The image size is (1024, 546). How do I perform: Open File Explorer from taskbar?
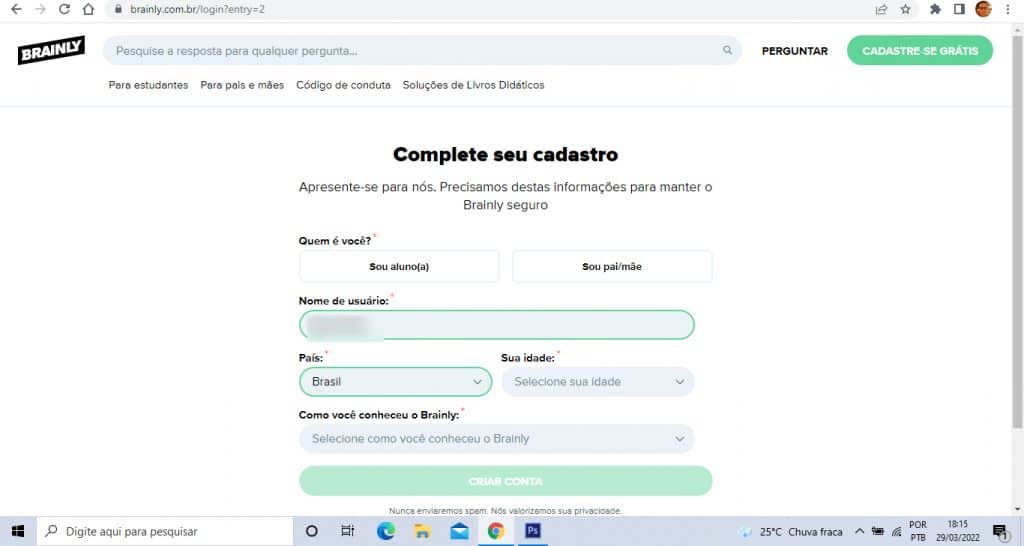tap(422, 531)
